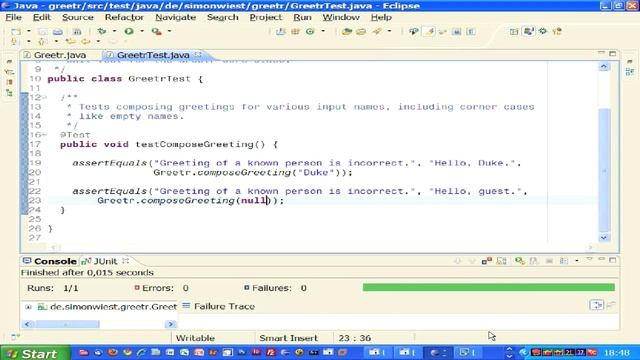The height and width of the screenshot is (360, 640).
Task: Switch to the GreetrTest.java editor tab
Action: (x=153, y=55)
